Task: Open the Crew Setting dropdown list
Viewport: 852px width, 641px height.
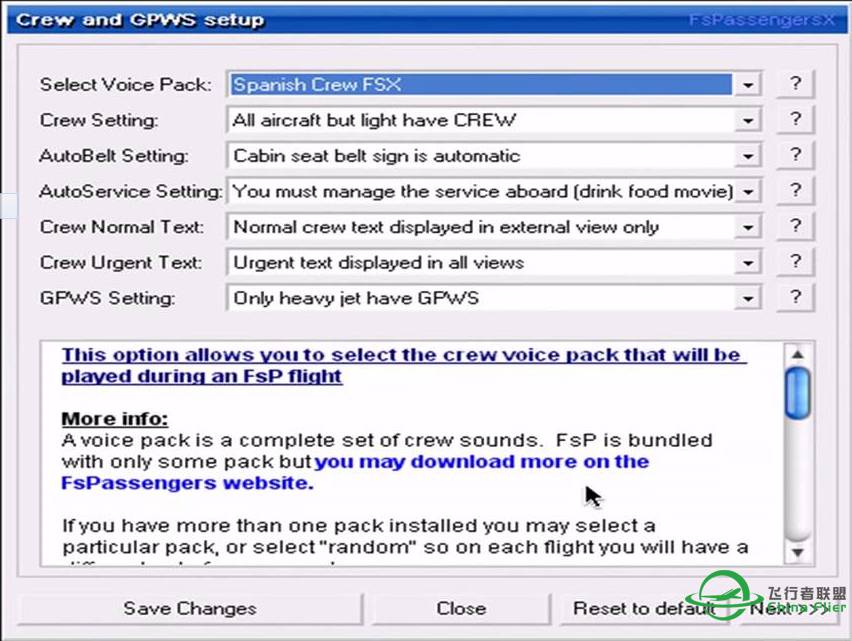Action: [x=747, y=121]
